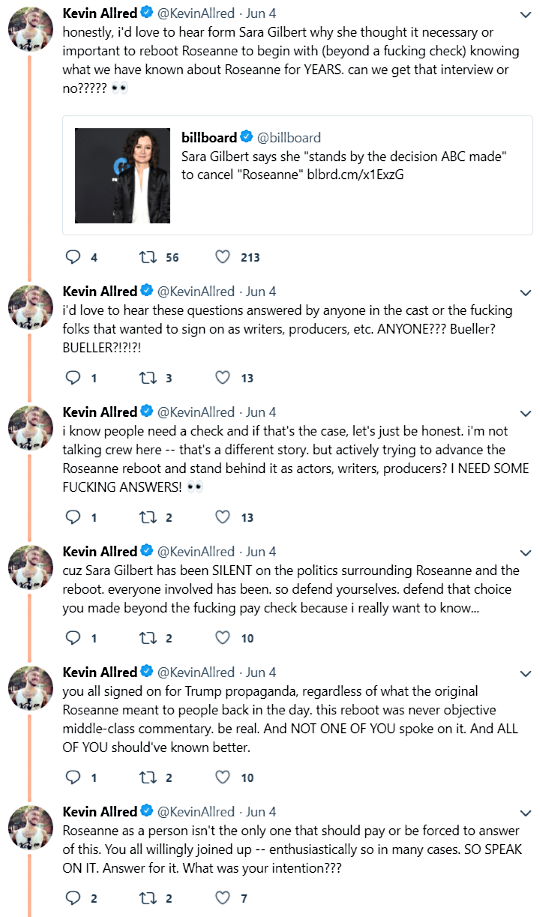Like the tweet with 213 likes
This screenshot has height=917, width=540.
coord(222,257)
